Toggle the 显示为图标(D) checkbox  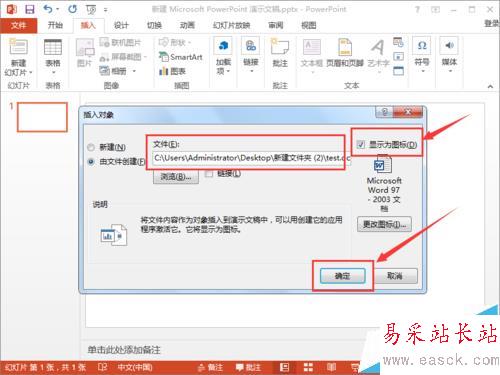(361, 145)
